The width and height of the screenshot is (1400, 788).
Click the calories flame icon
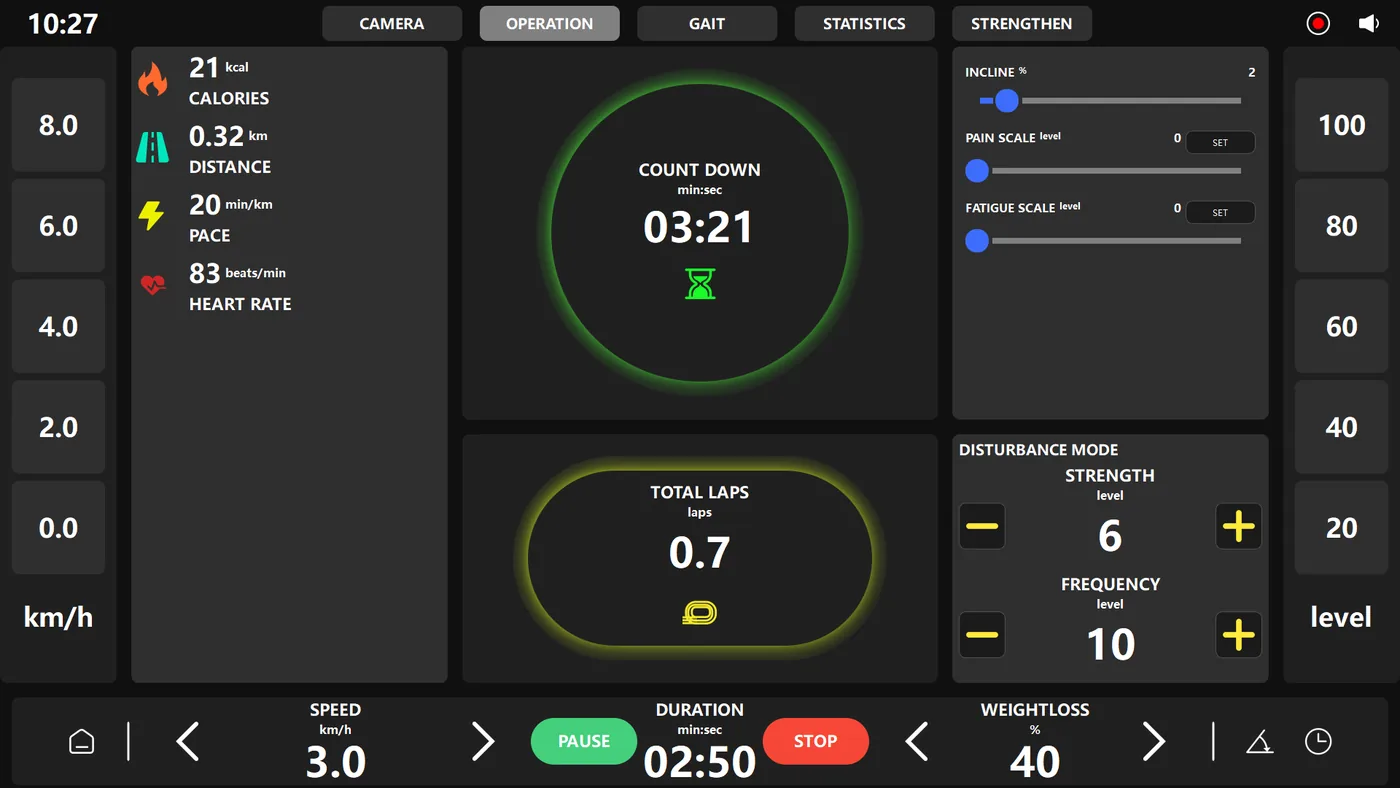153,80
